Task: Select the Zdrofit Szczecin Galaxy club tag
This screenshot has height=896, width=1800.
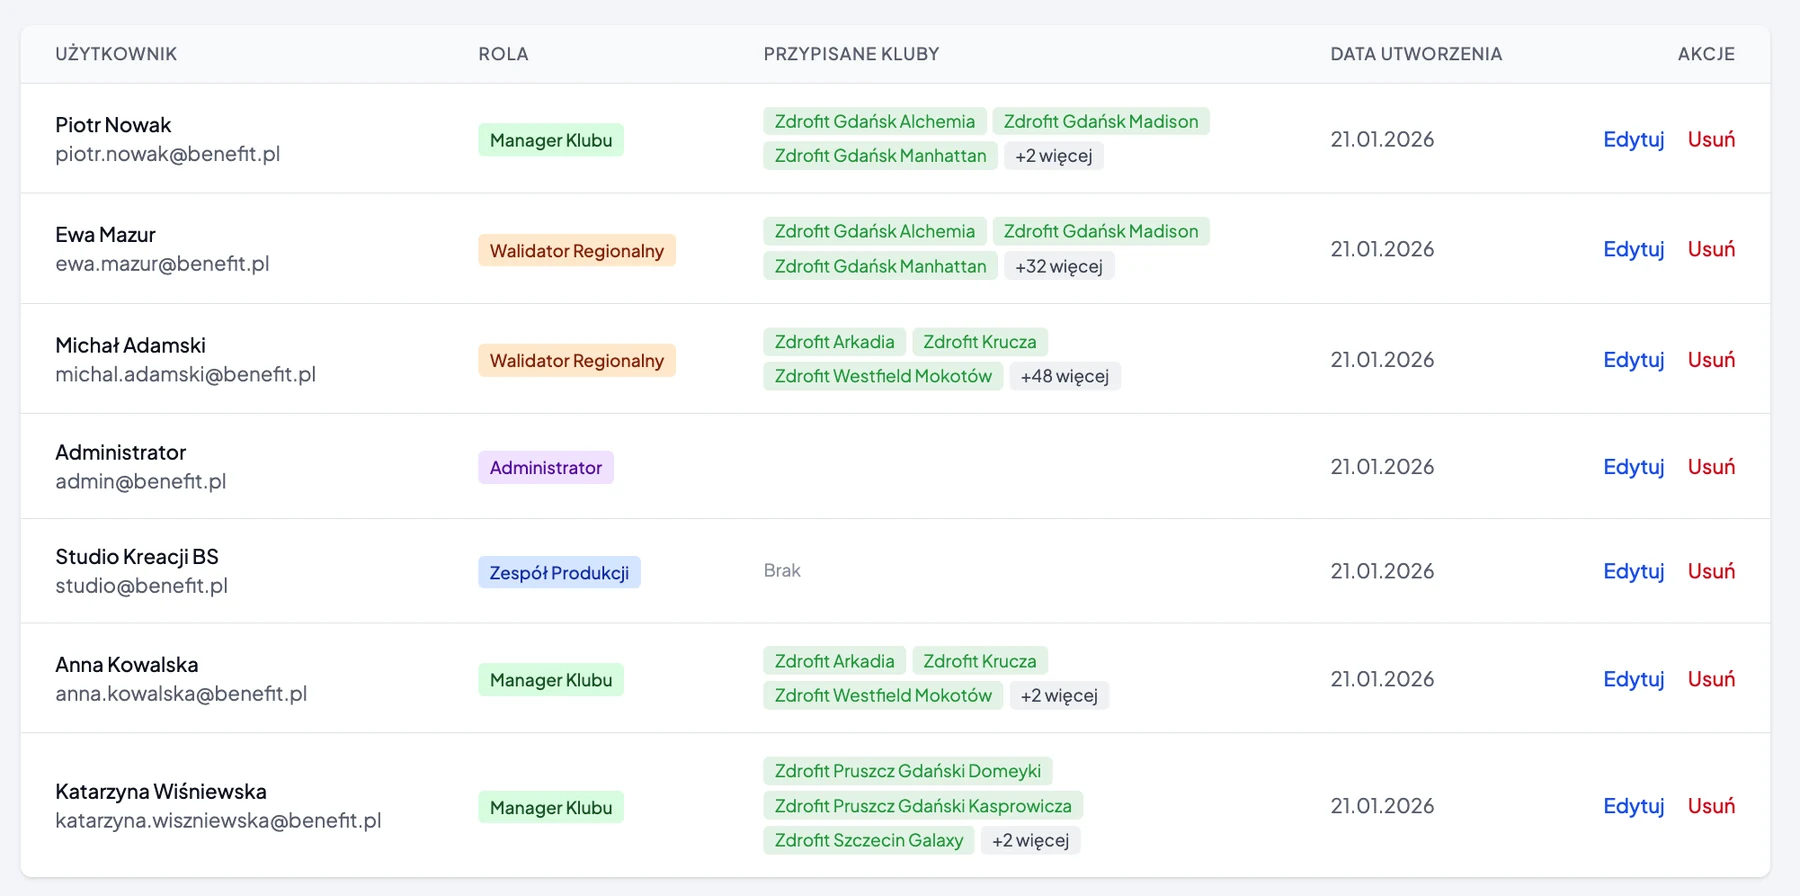Action: pyautogui.click(x=869, y=840)
